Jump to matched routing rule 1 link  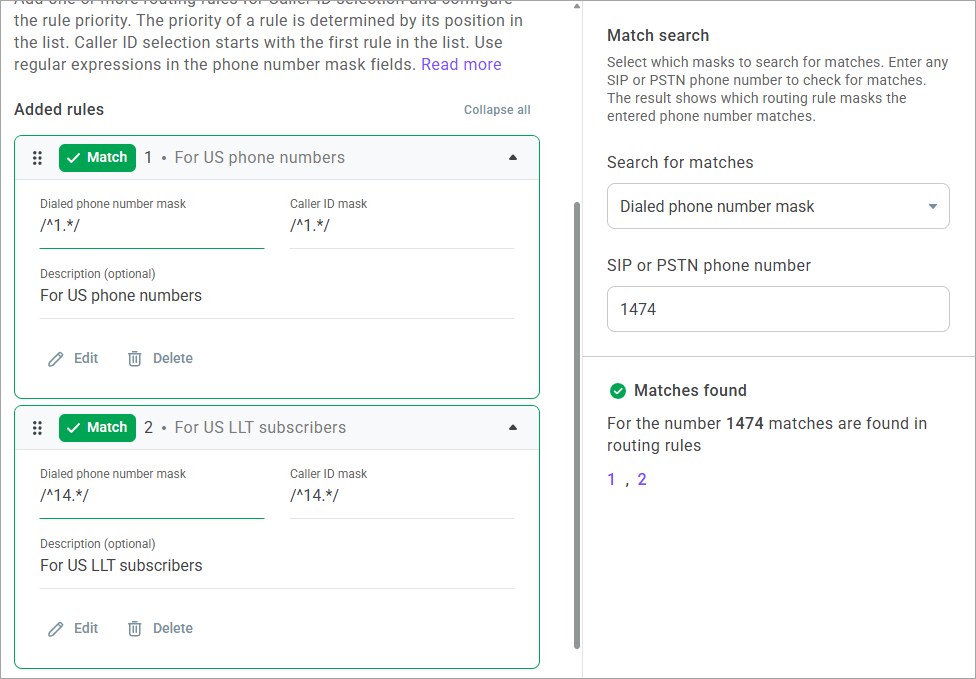(x=612, y=480)
